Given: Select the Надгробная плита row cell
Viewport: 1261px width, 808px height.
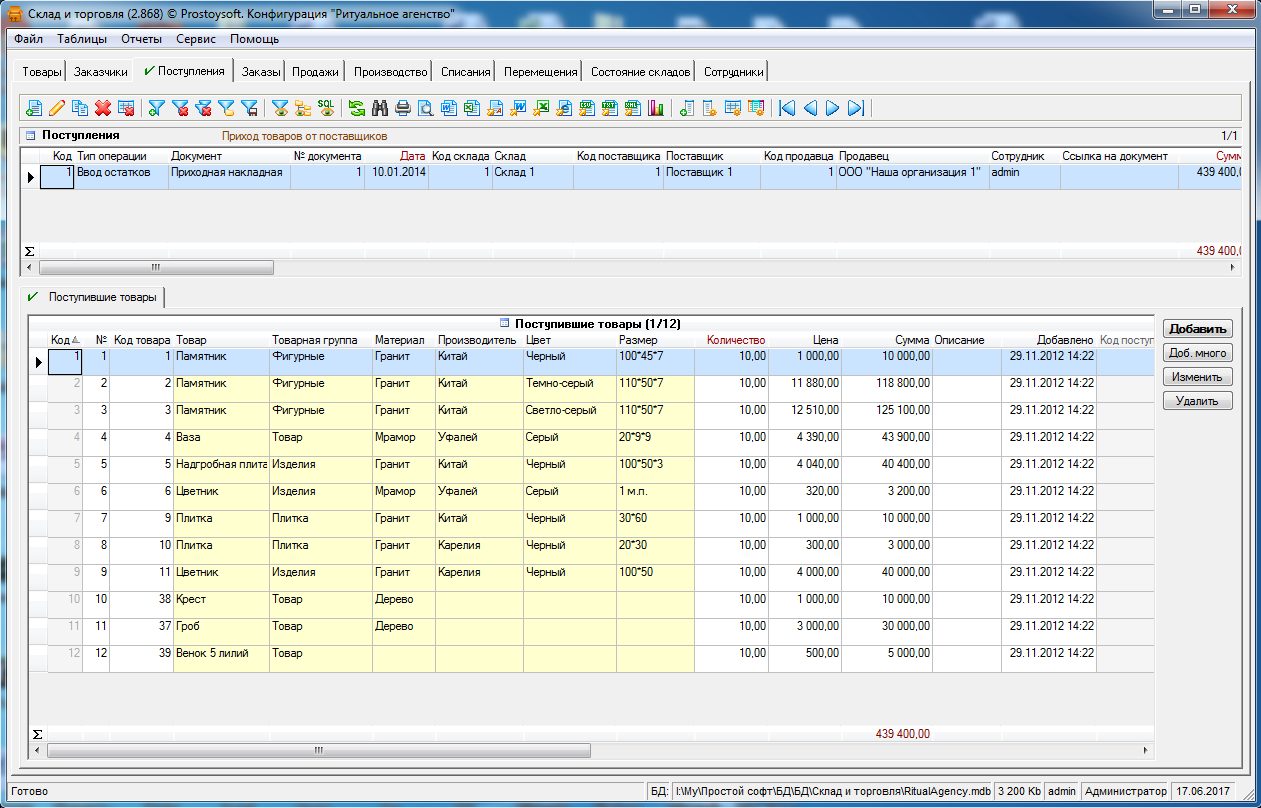Looking at the screenshot, I should click(x=221, y=465).
